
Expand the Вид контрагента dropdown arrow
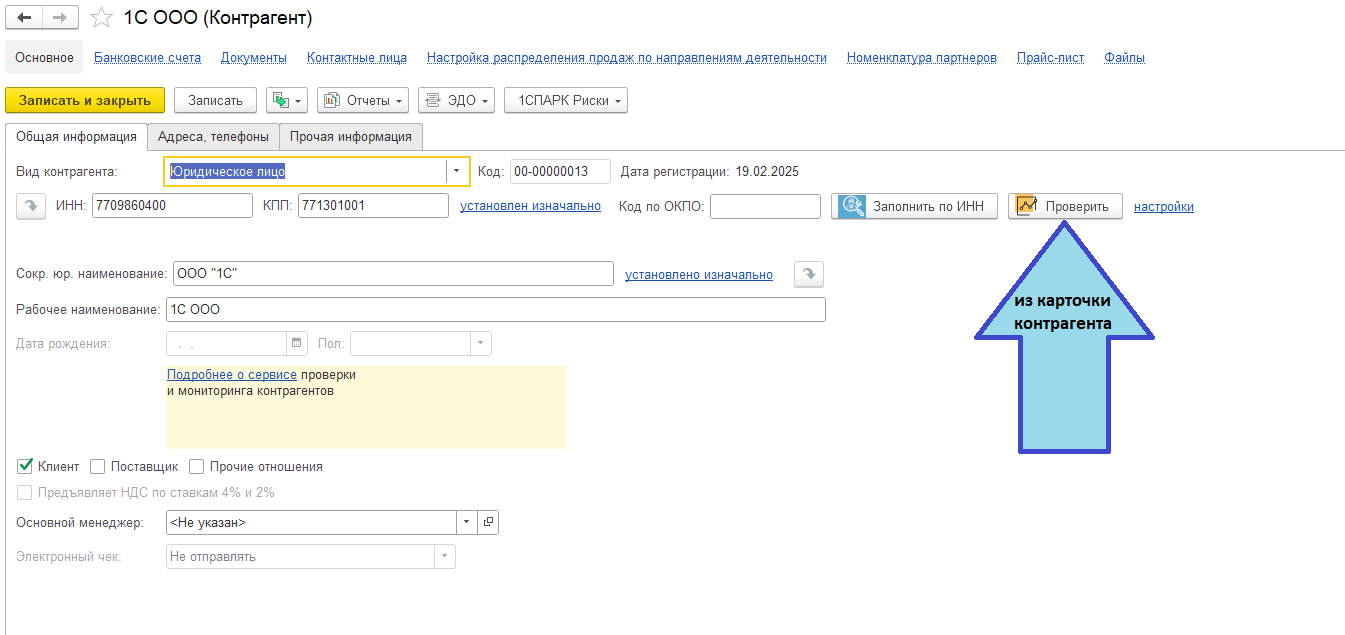pos(457,171)
